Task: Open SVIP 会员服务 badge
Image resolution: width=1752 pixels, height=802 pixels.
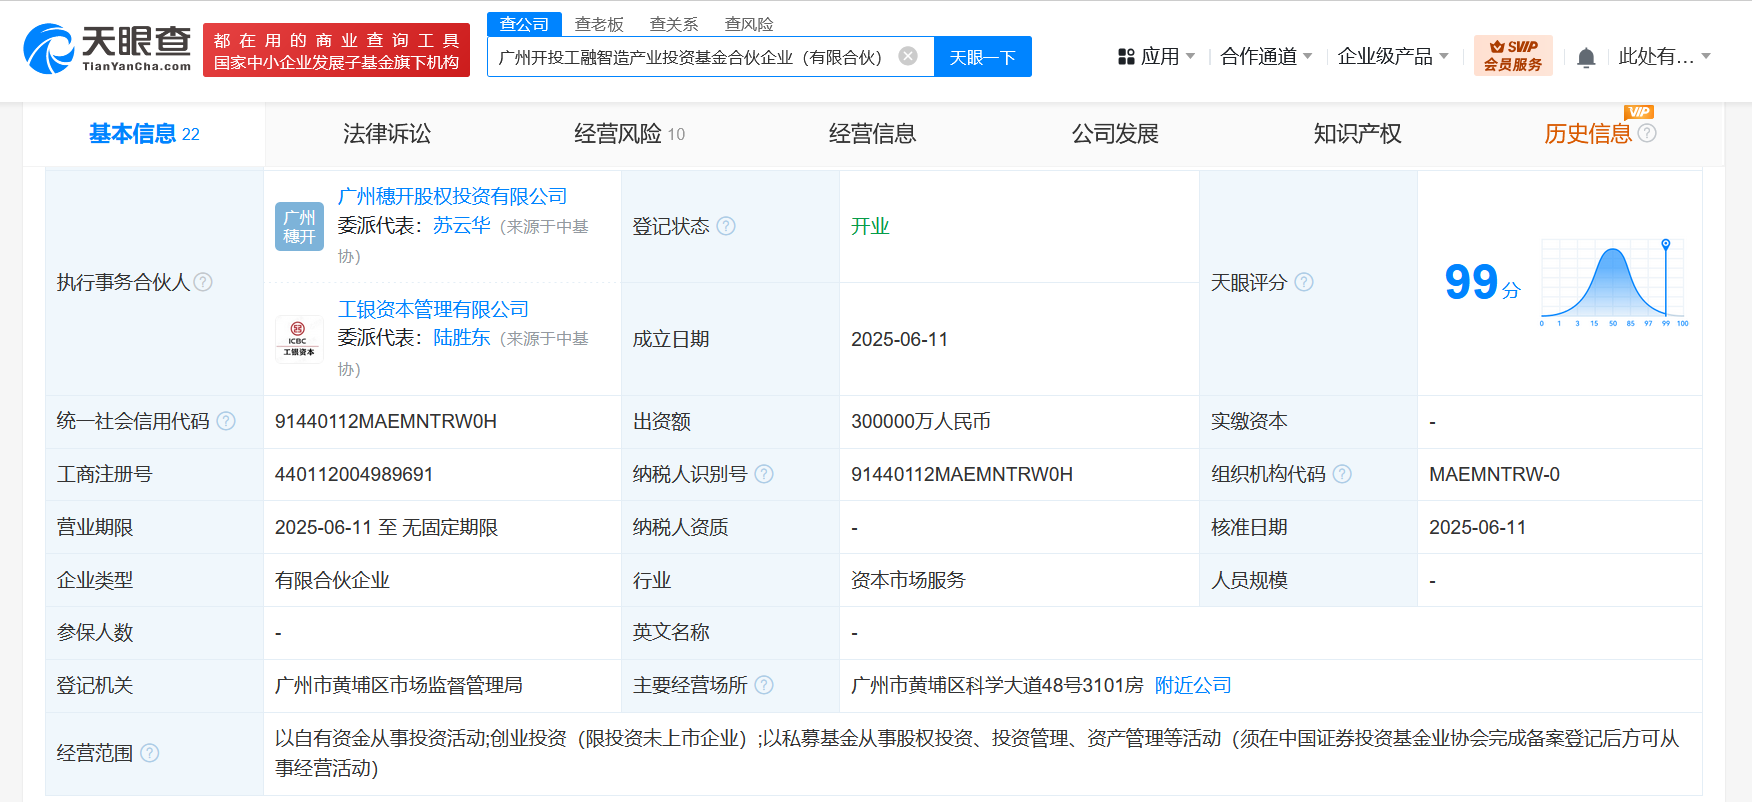Action: (1513, 55)
